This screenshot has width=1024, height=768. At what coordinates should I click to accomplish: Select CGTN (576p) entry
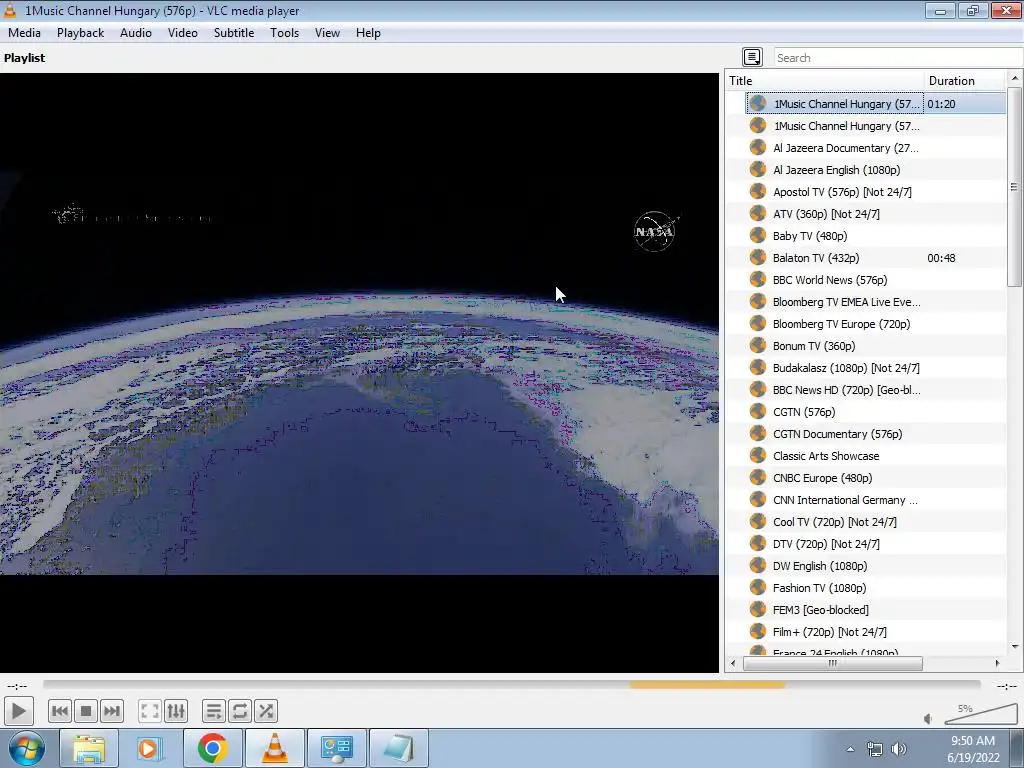tap(866, 412)
